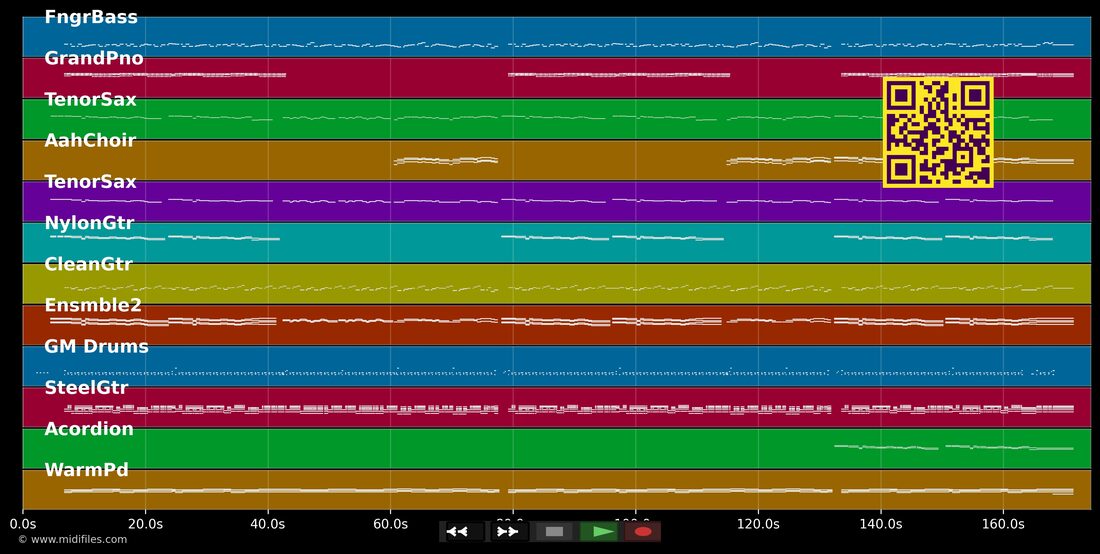
Task: Select the GrandPno track label
Action: pos(94,58)
